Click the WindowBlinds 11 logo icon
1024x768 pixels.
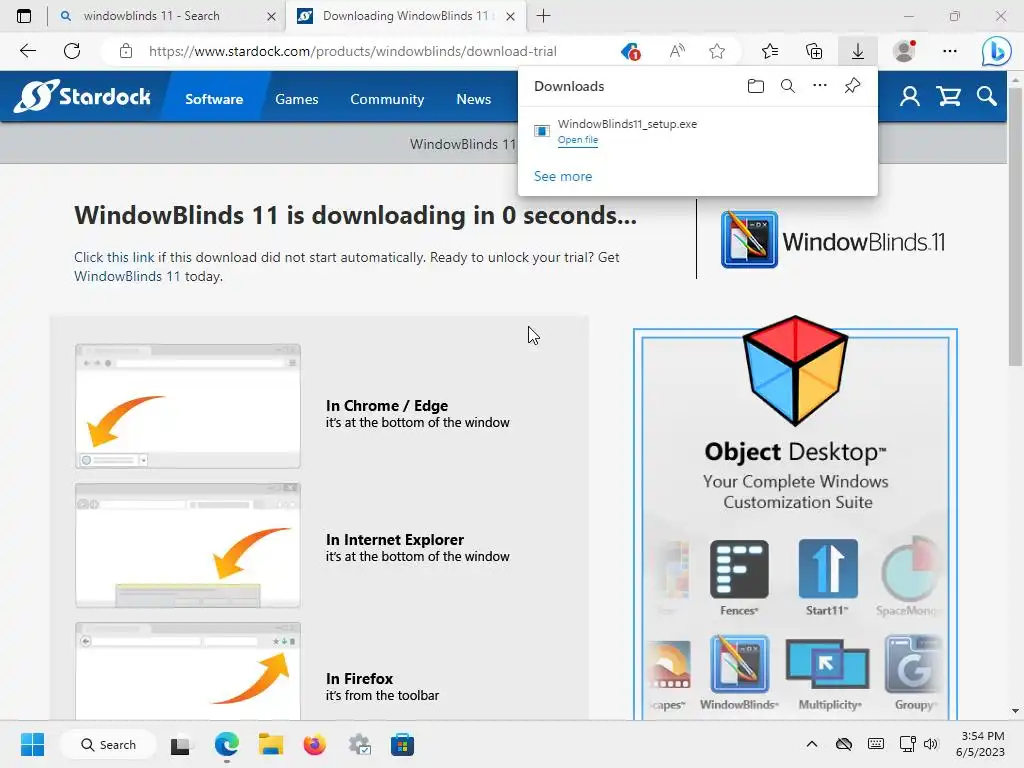pos(749,239)
